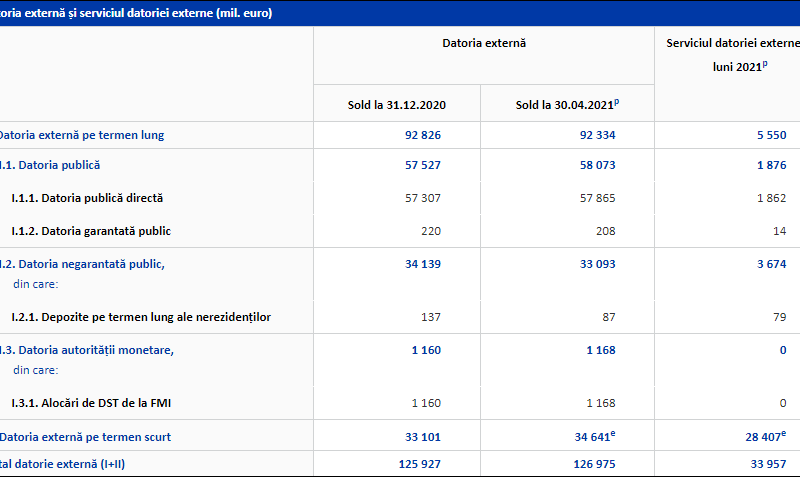The image size is (800, 477).
Task: Click the 'Datoria externă pe termen lung' row label
Action: (82, 135)
